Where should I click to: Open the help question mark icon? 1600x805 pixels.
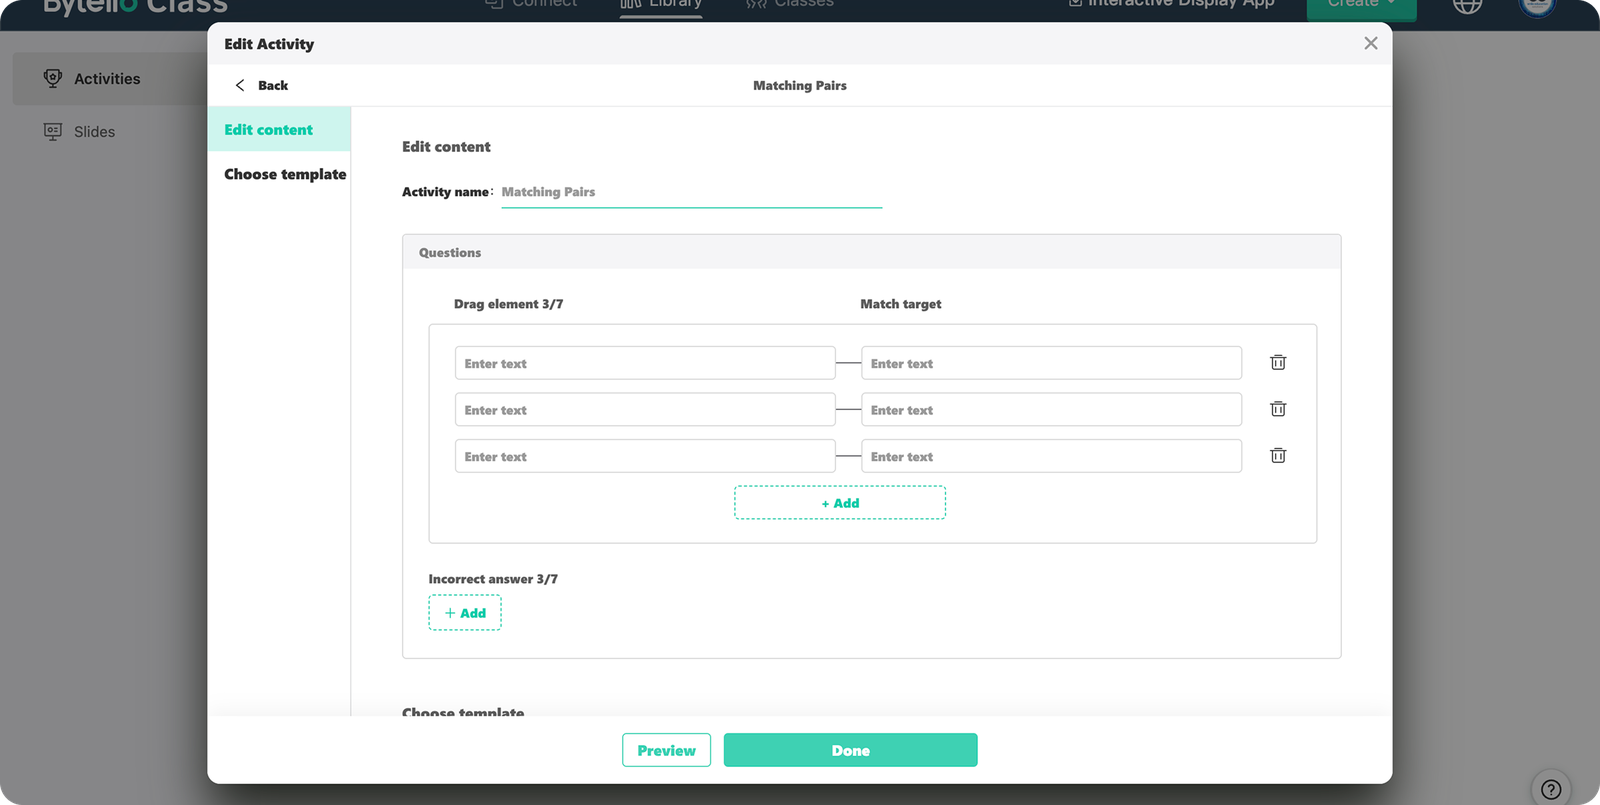pyautogui.click(x=1550, y=788)
